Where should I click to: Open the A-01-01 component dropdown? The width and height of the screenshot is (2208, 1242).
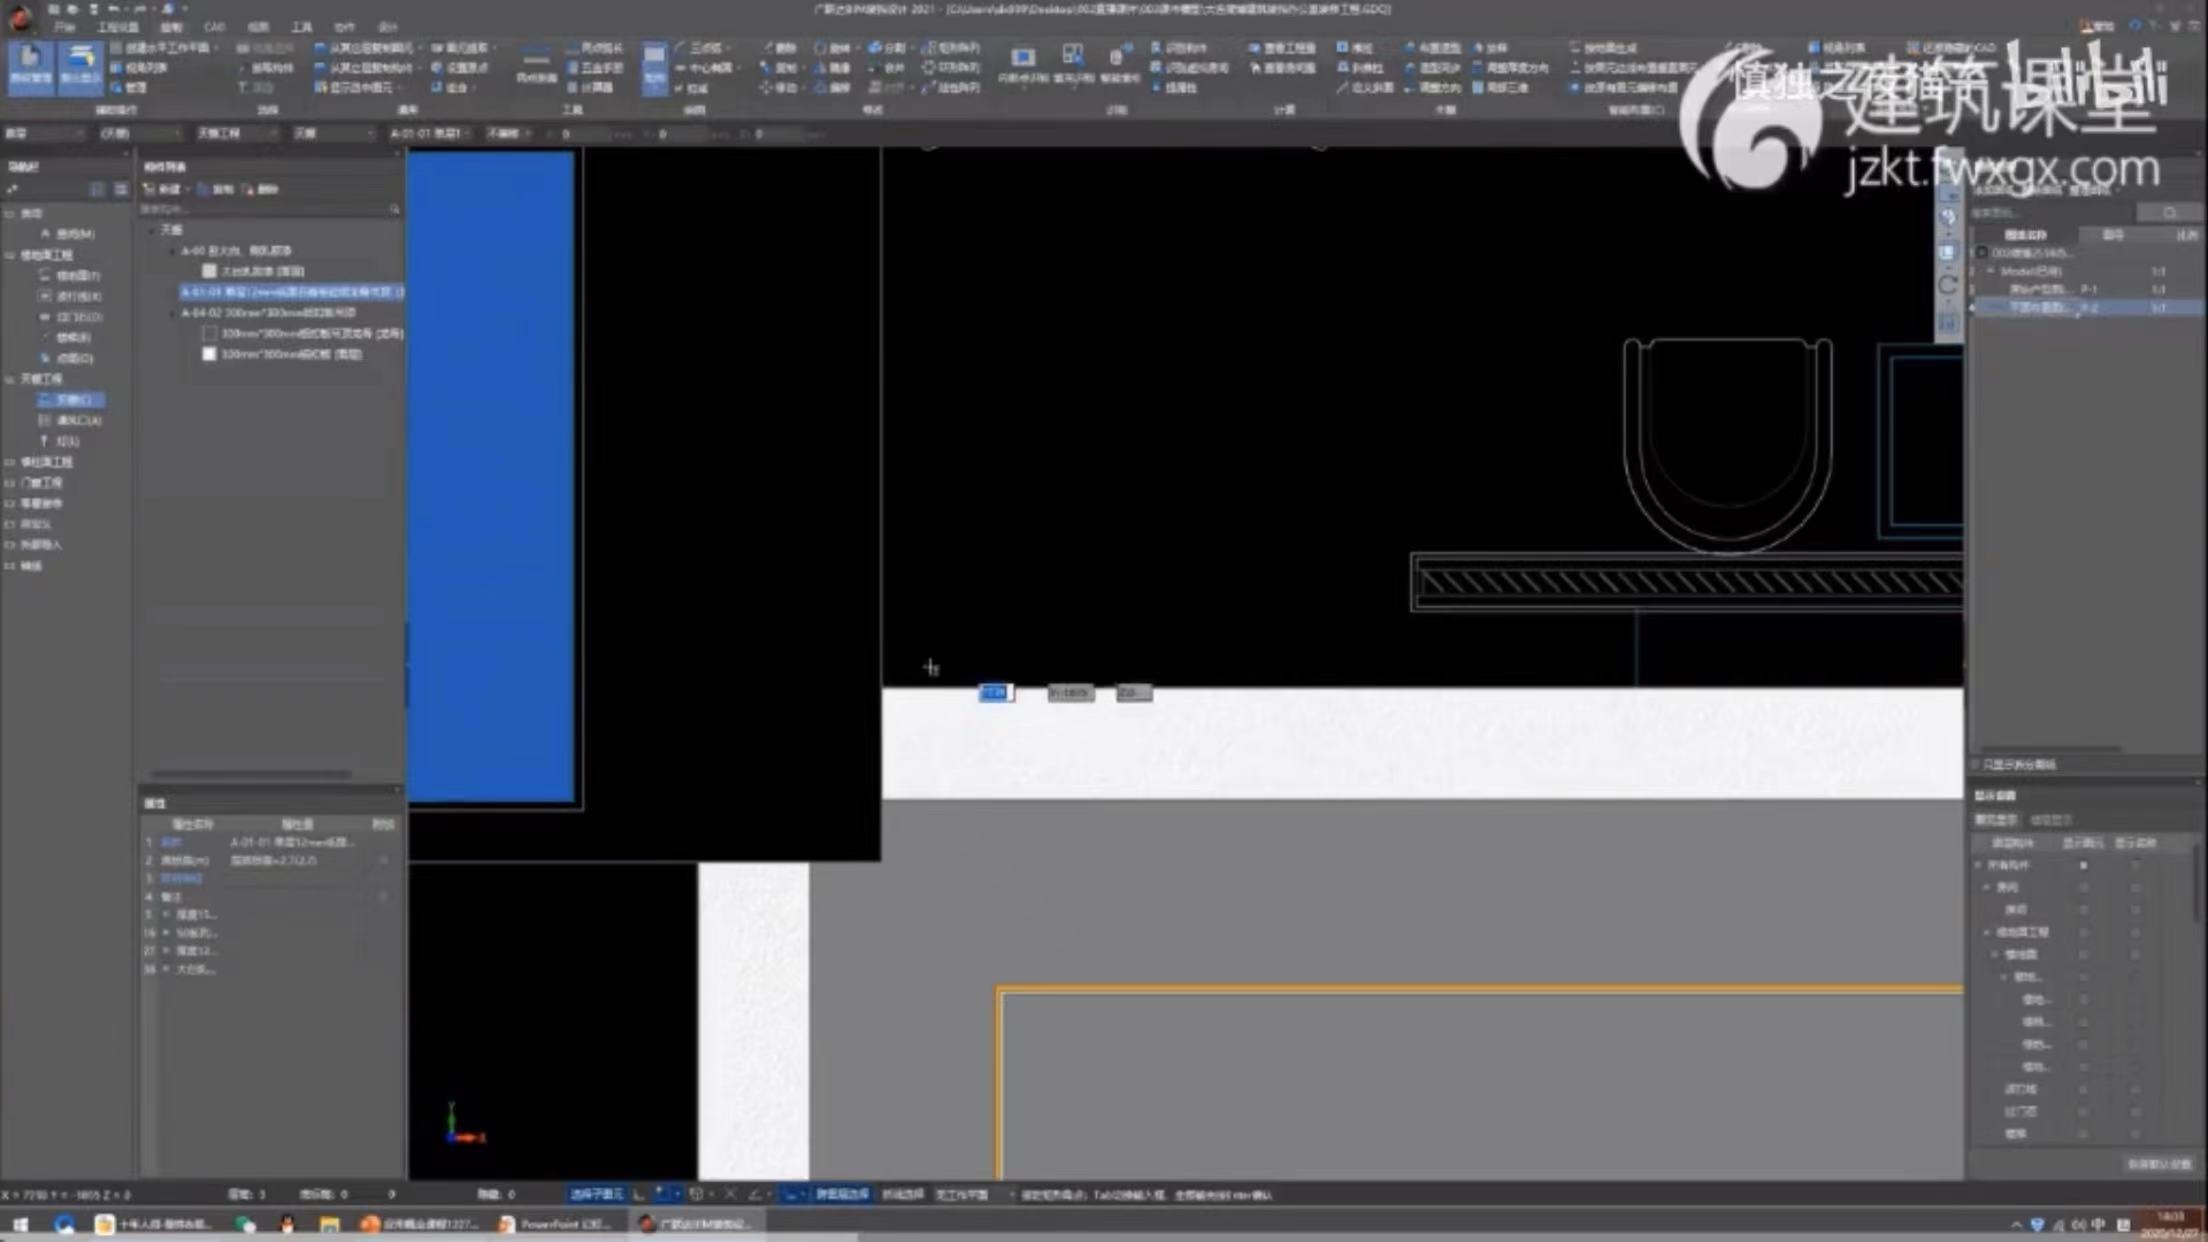tap(430, 134)
